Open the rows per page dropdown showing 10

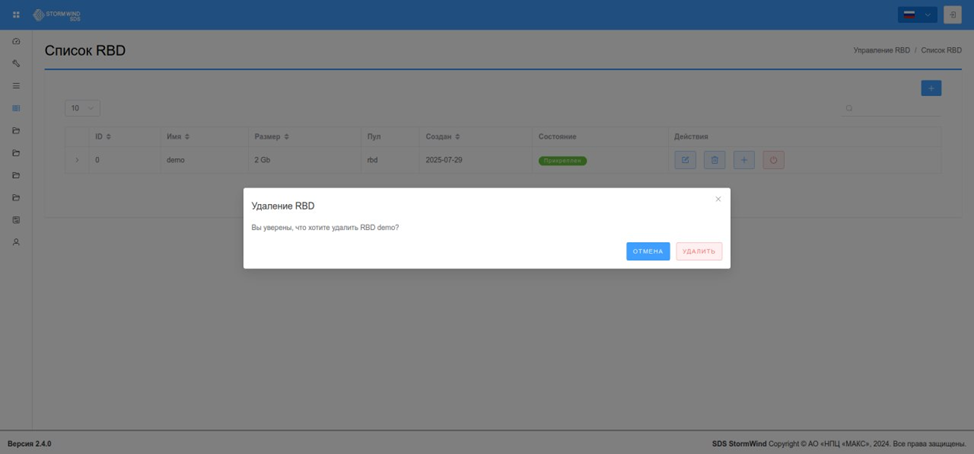click(83, 108)
